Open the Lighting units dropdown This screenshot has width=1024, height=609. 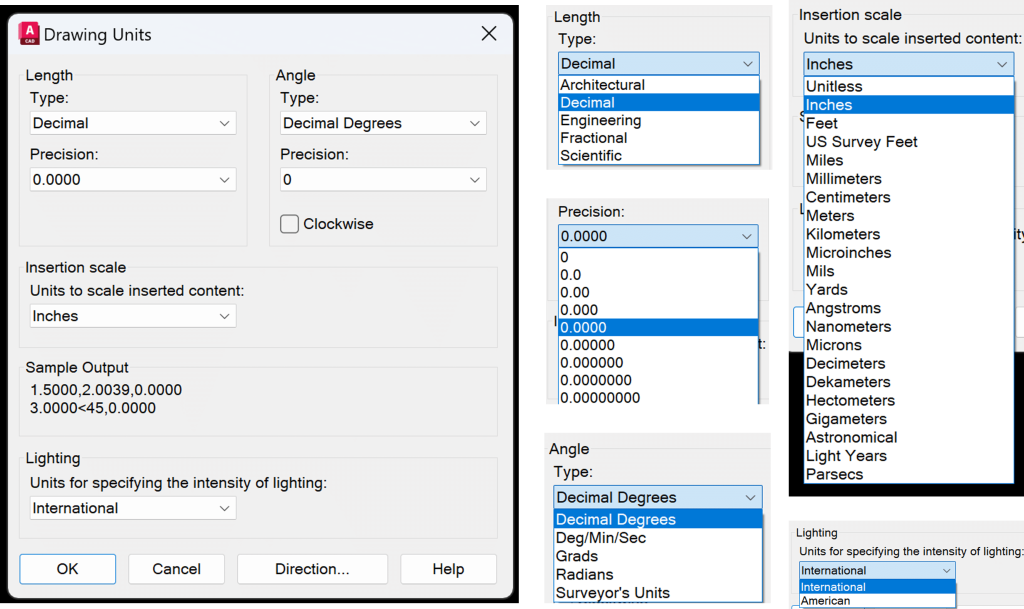tap(132, 508)
